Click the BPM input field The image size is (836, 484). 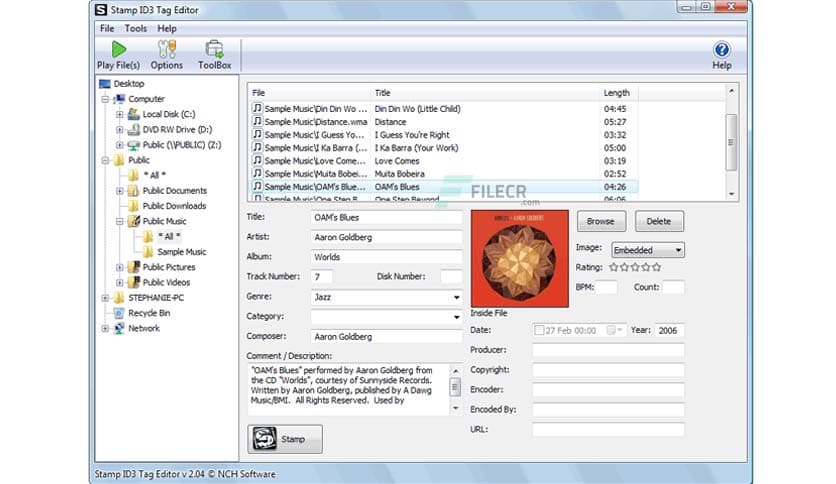coord(606,287)
